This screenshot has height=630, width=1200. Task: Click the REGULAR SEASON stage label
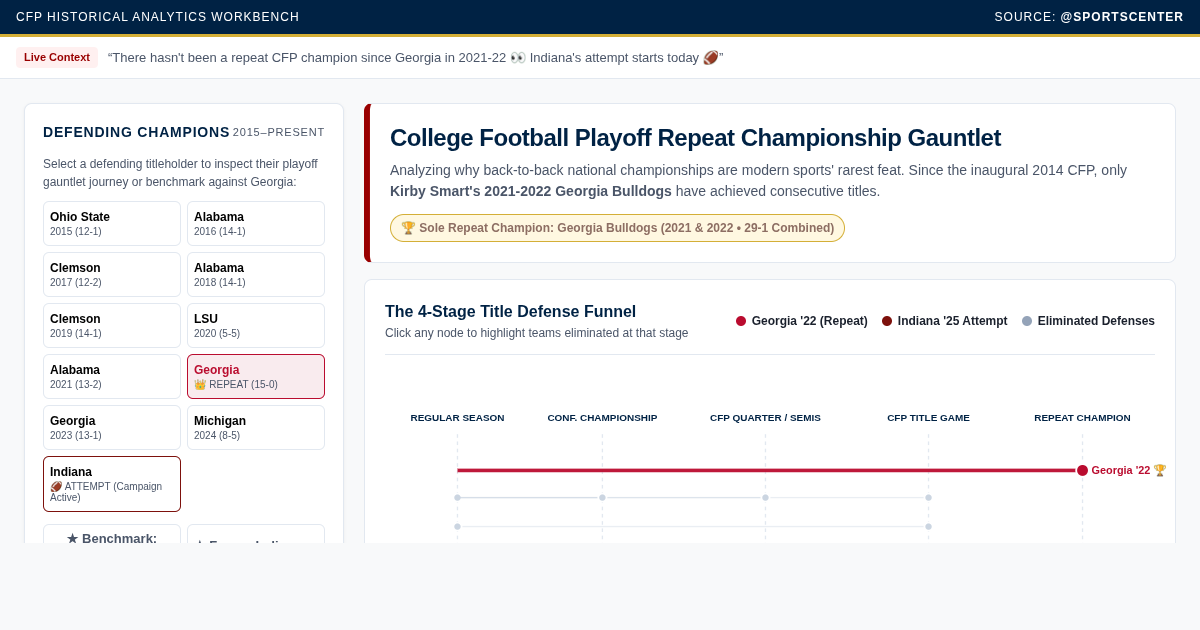click(x=457, y=418)
